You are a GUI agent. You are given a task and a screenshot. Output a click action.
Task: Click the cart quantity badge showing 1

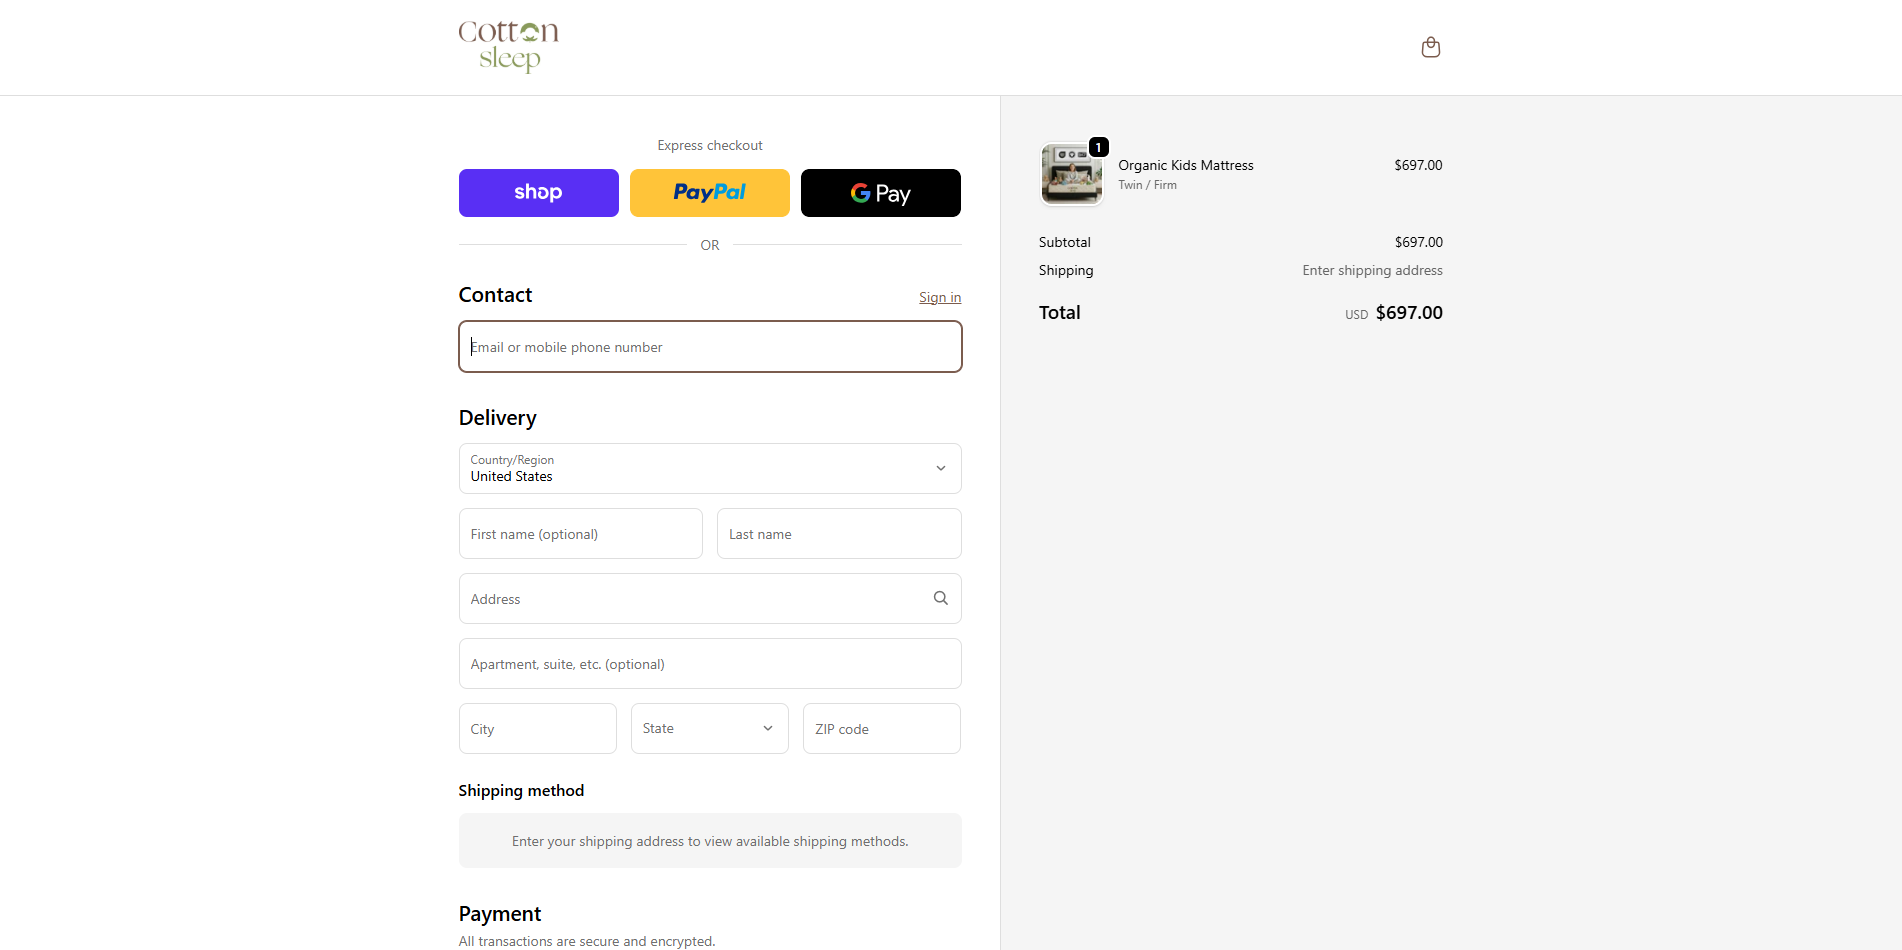click(x=1097, y=146)
